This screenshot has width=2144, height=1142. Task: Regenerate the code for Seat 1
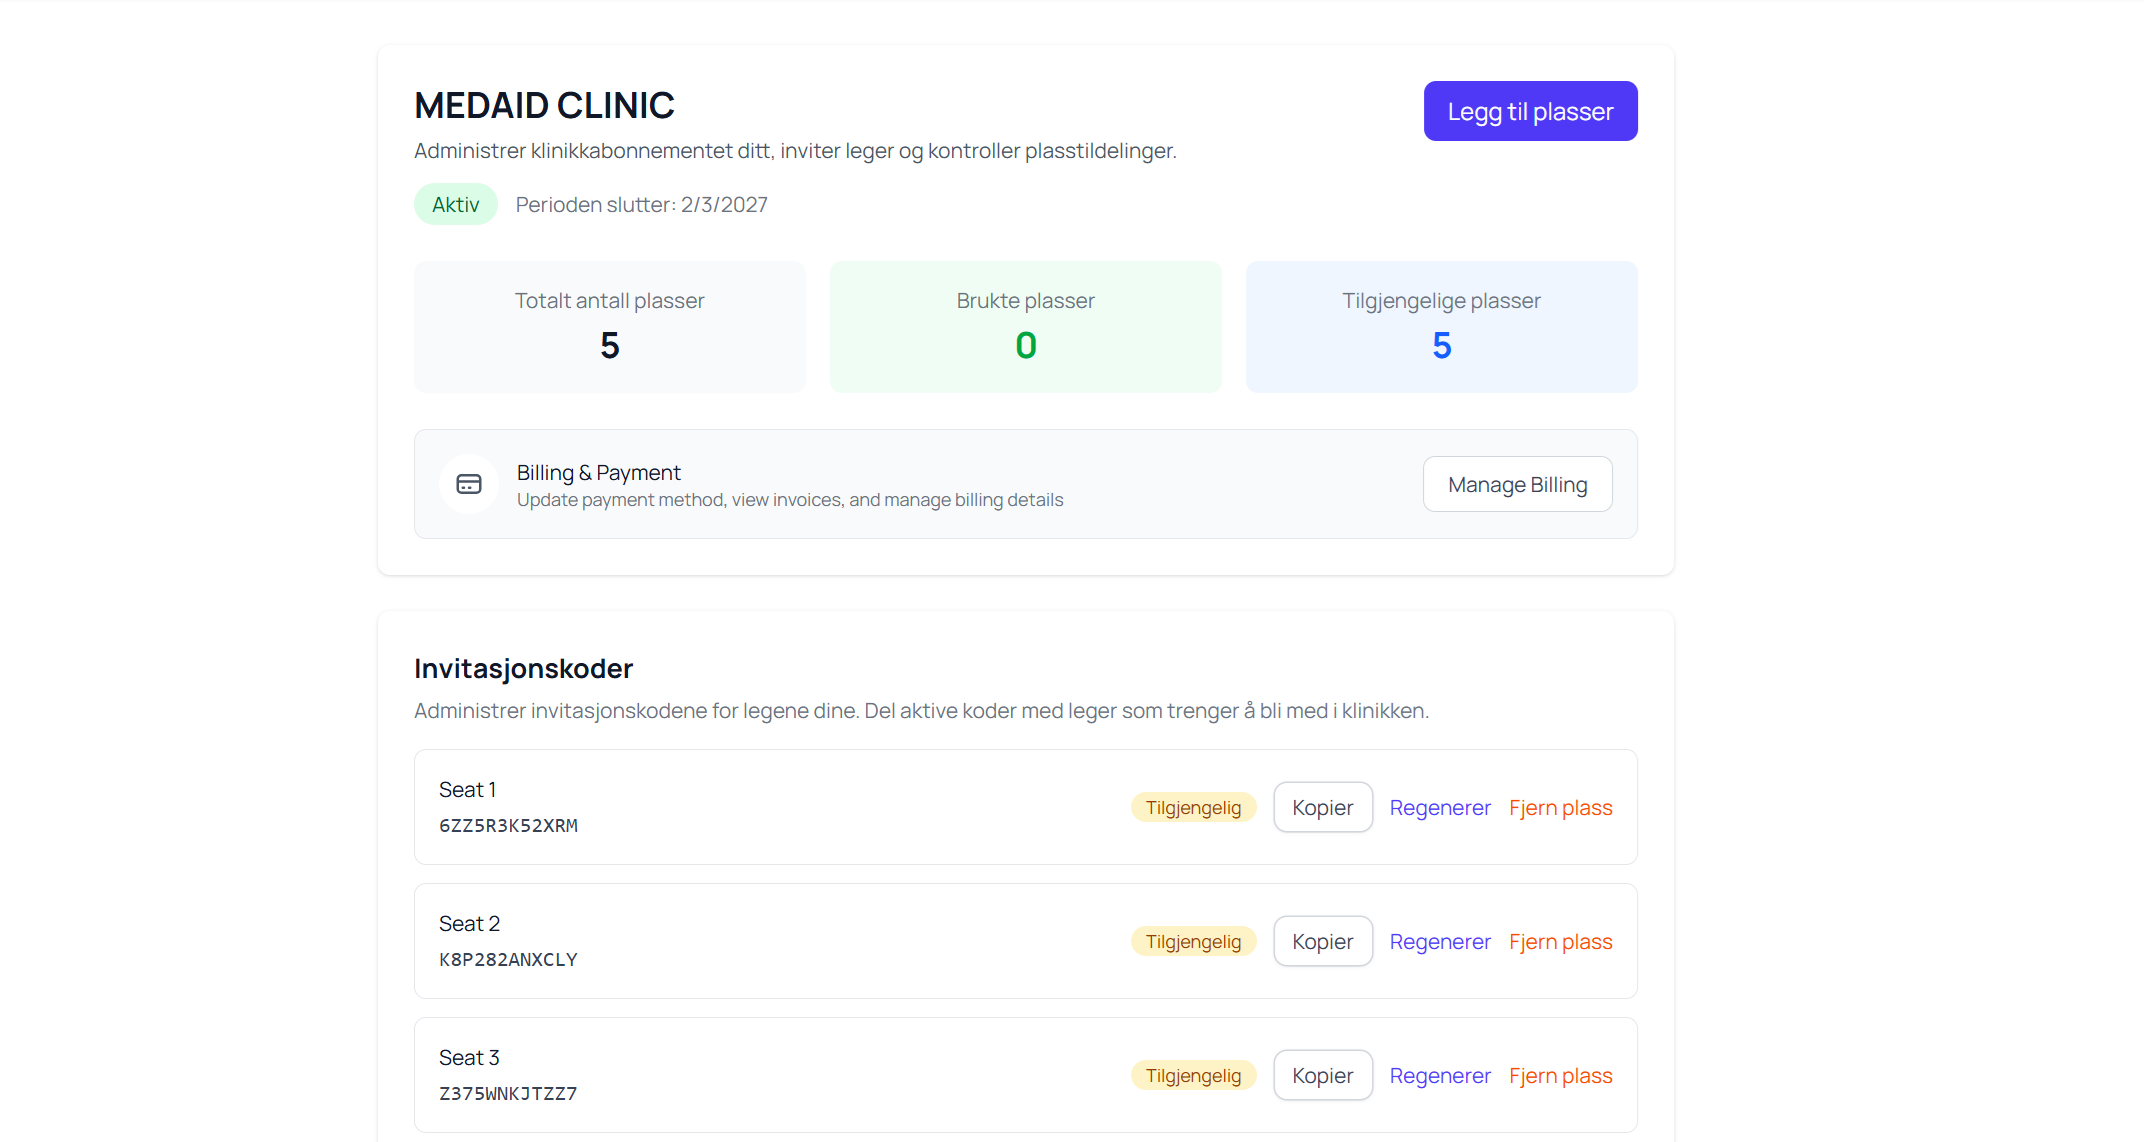point(1440,807)
